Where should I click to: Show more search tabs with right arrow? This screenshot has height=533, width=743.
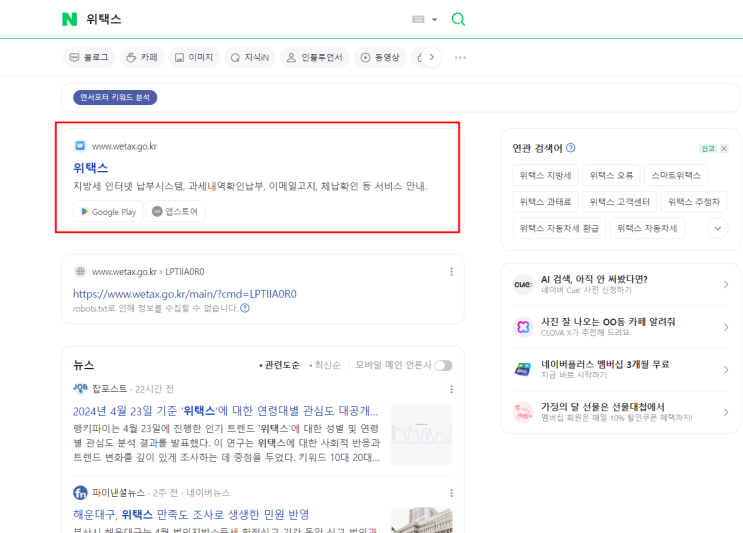(432, 57)
